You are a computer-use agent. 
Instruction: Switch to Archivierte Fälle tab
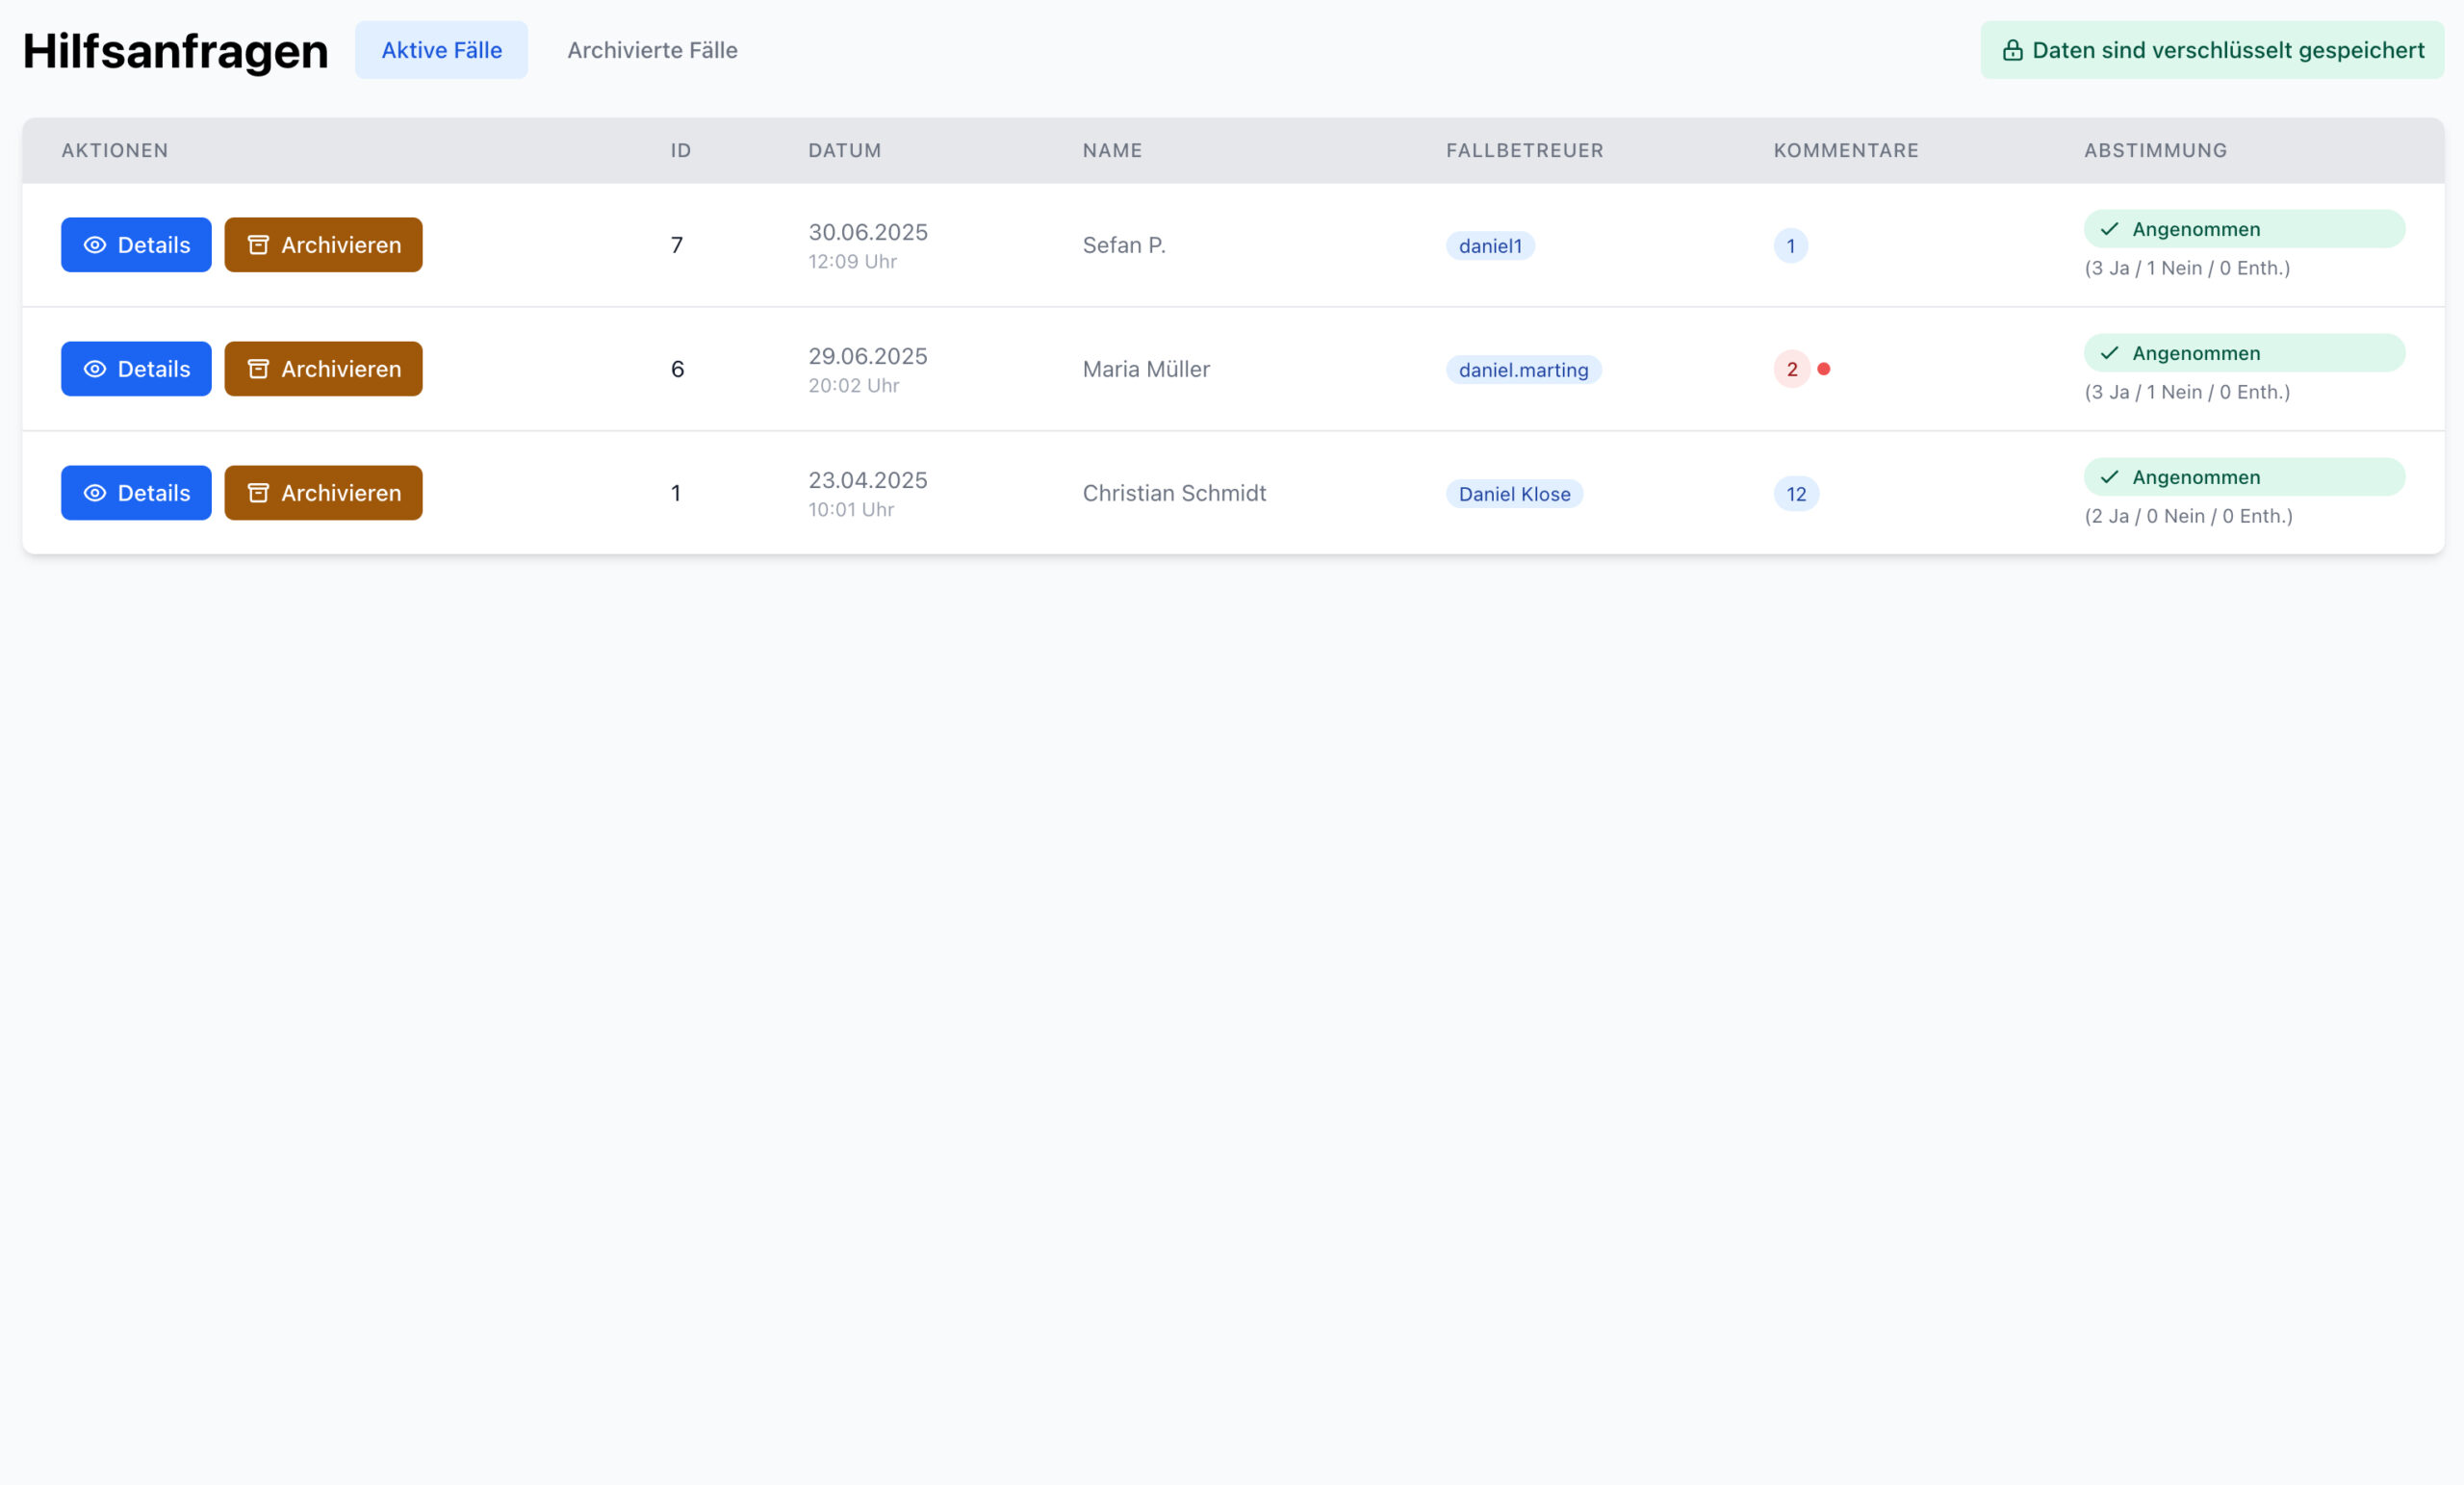(652, 50)
